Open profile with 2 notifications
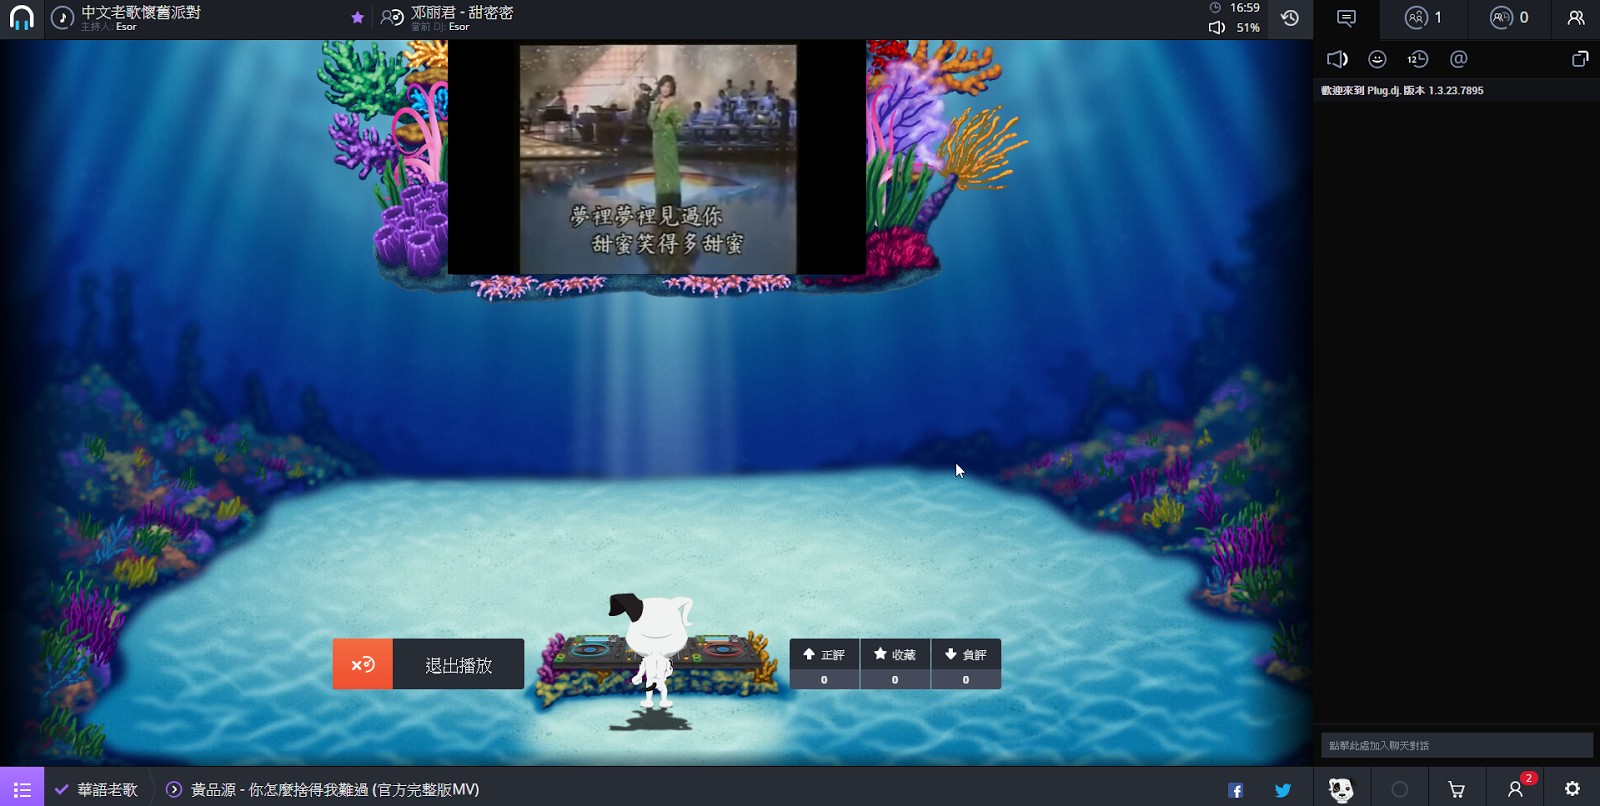Screen dimensions: 1600x806 1516,789
